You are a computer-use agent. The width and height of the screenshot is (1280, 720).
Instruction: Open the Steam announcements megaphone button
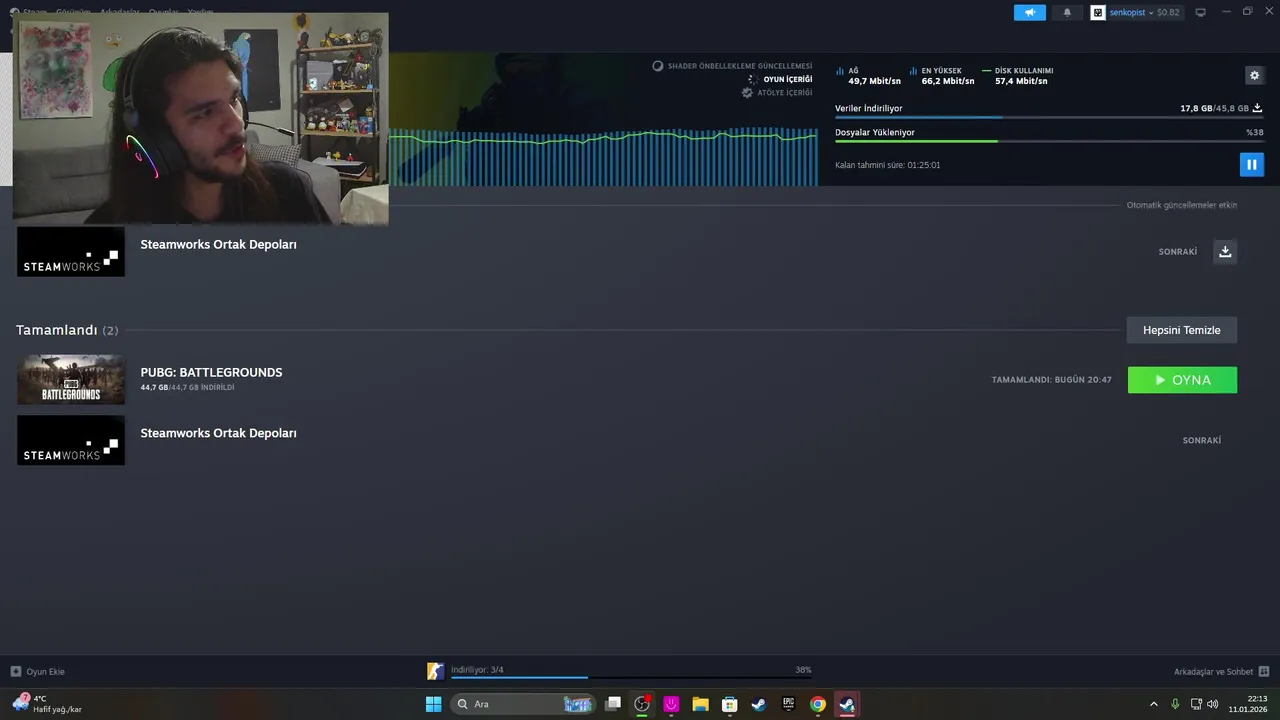click(1029, 12)
